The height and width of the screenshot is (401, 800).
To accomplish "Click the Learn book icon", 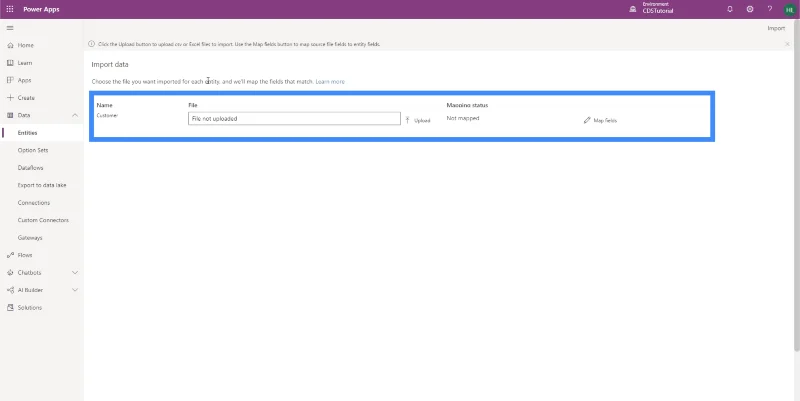I will (x=10, y=63).
